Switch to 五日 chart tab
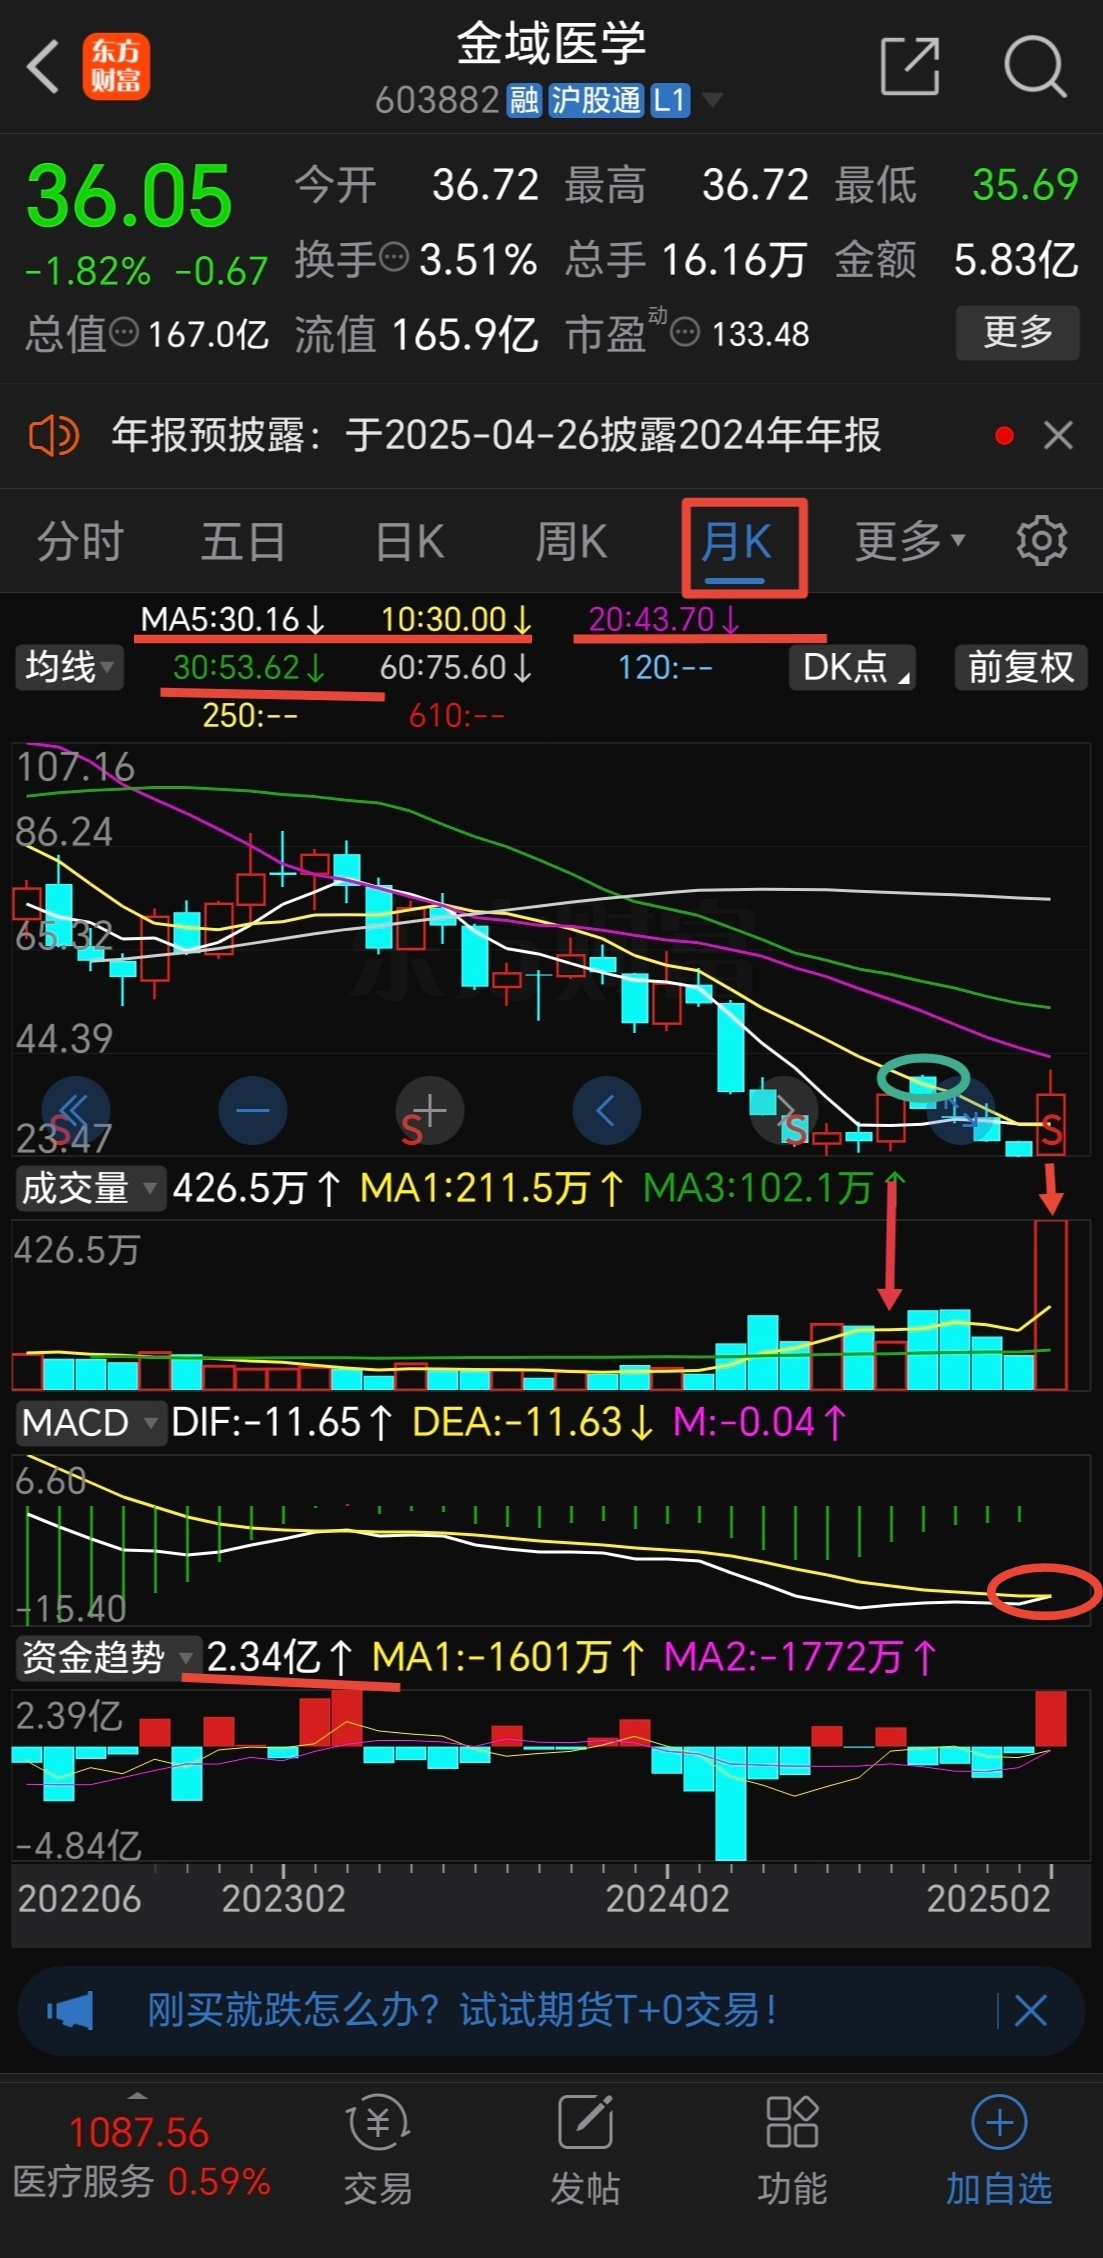 (243, 542)
